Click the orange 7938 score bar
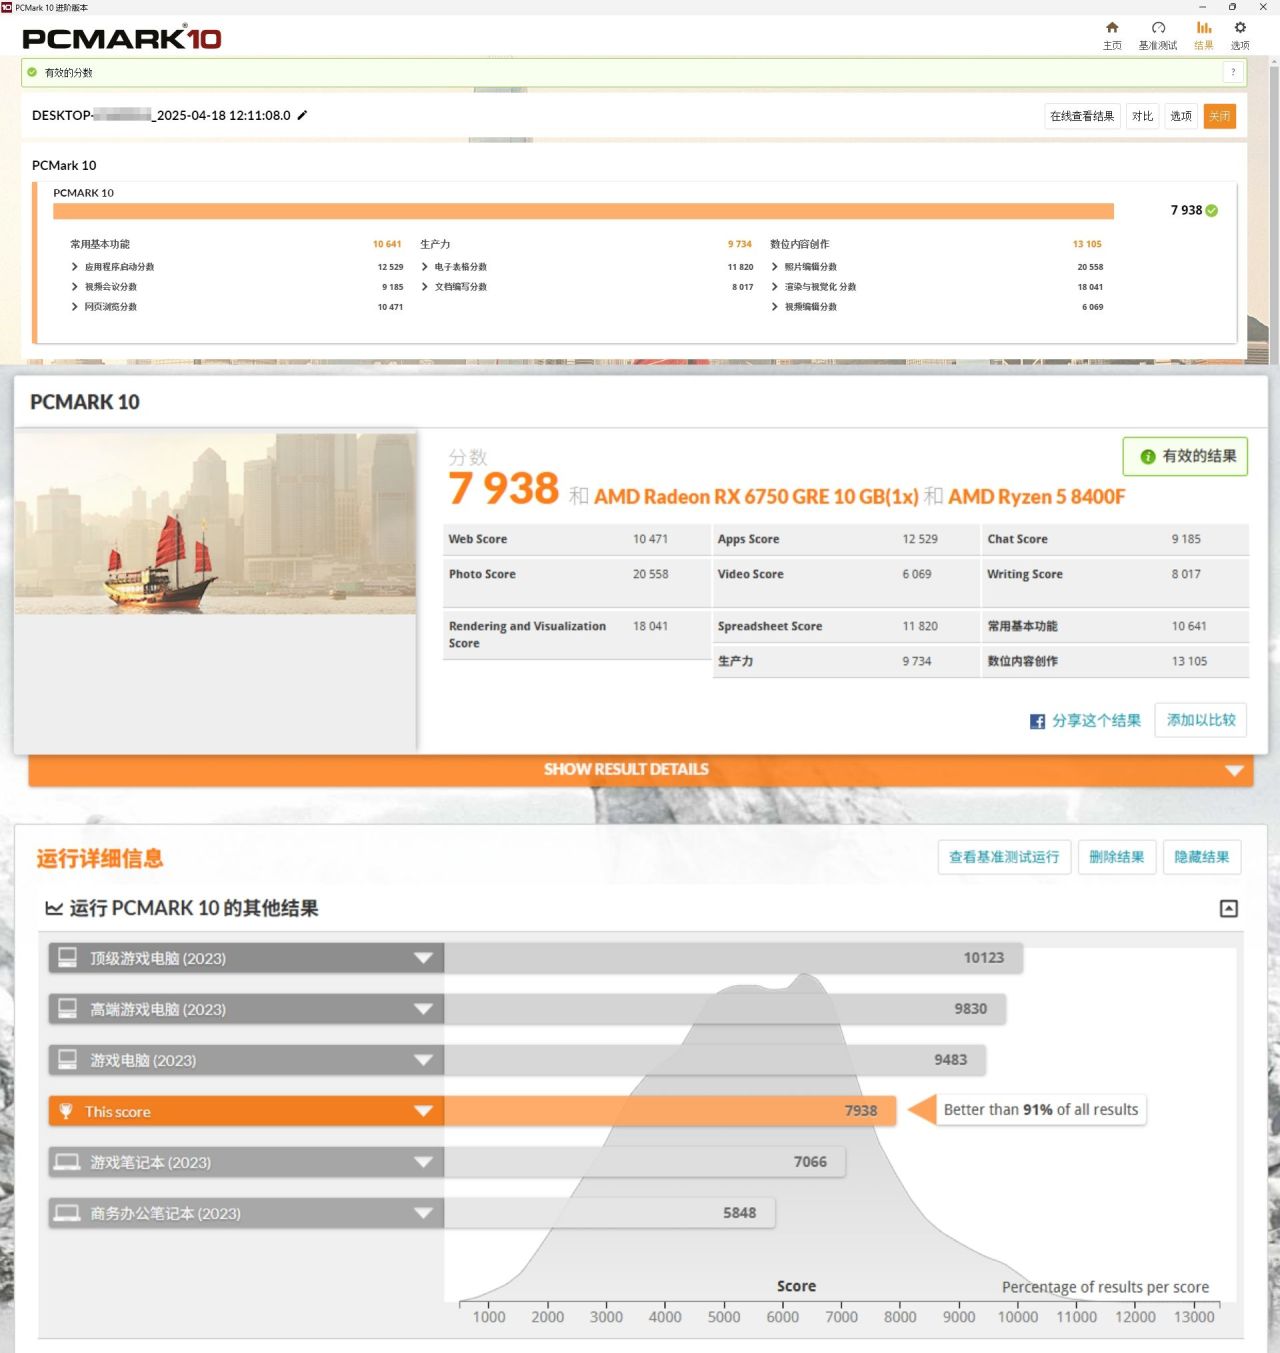Screen dimensions: 1280x1353 pos(670,1111)
